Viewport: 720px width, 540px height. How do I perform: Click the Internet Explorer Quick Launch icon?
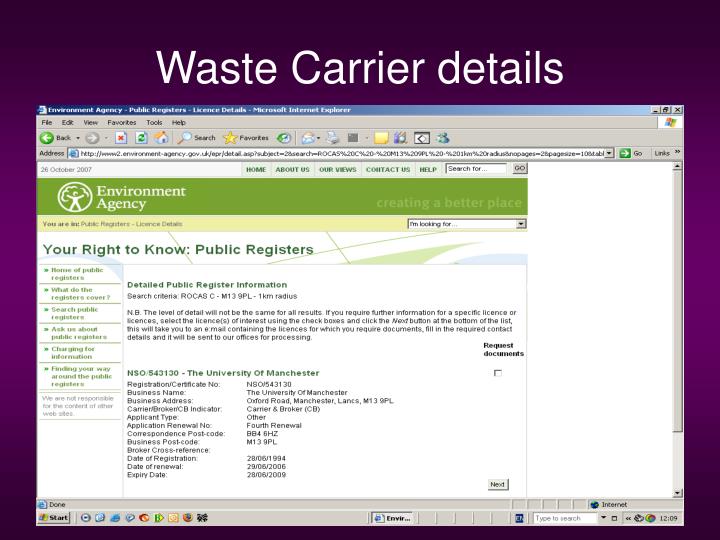coord(115,518)
